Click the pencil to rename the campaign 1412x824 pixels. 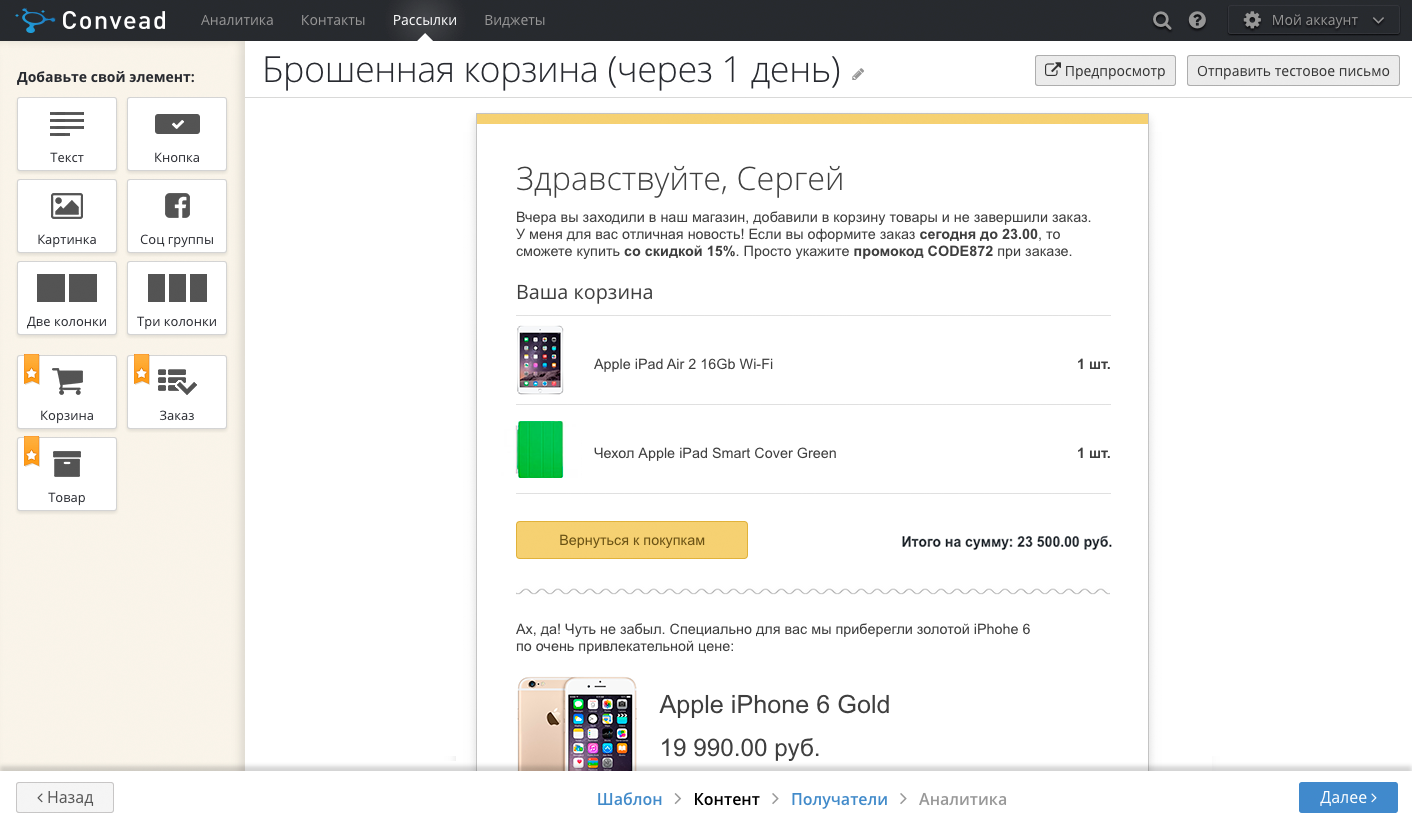[857, 73]
